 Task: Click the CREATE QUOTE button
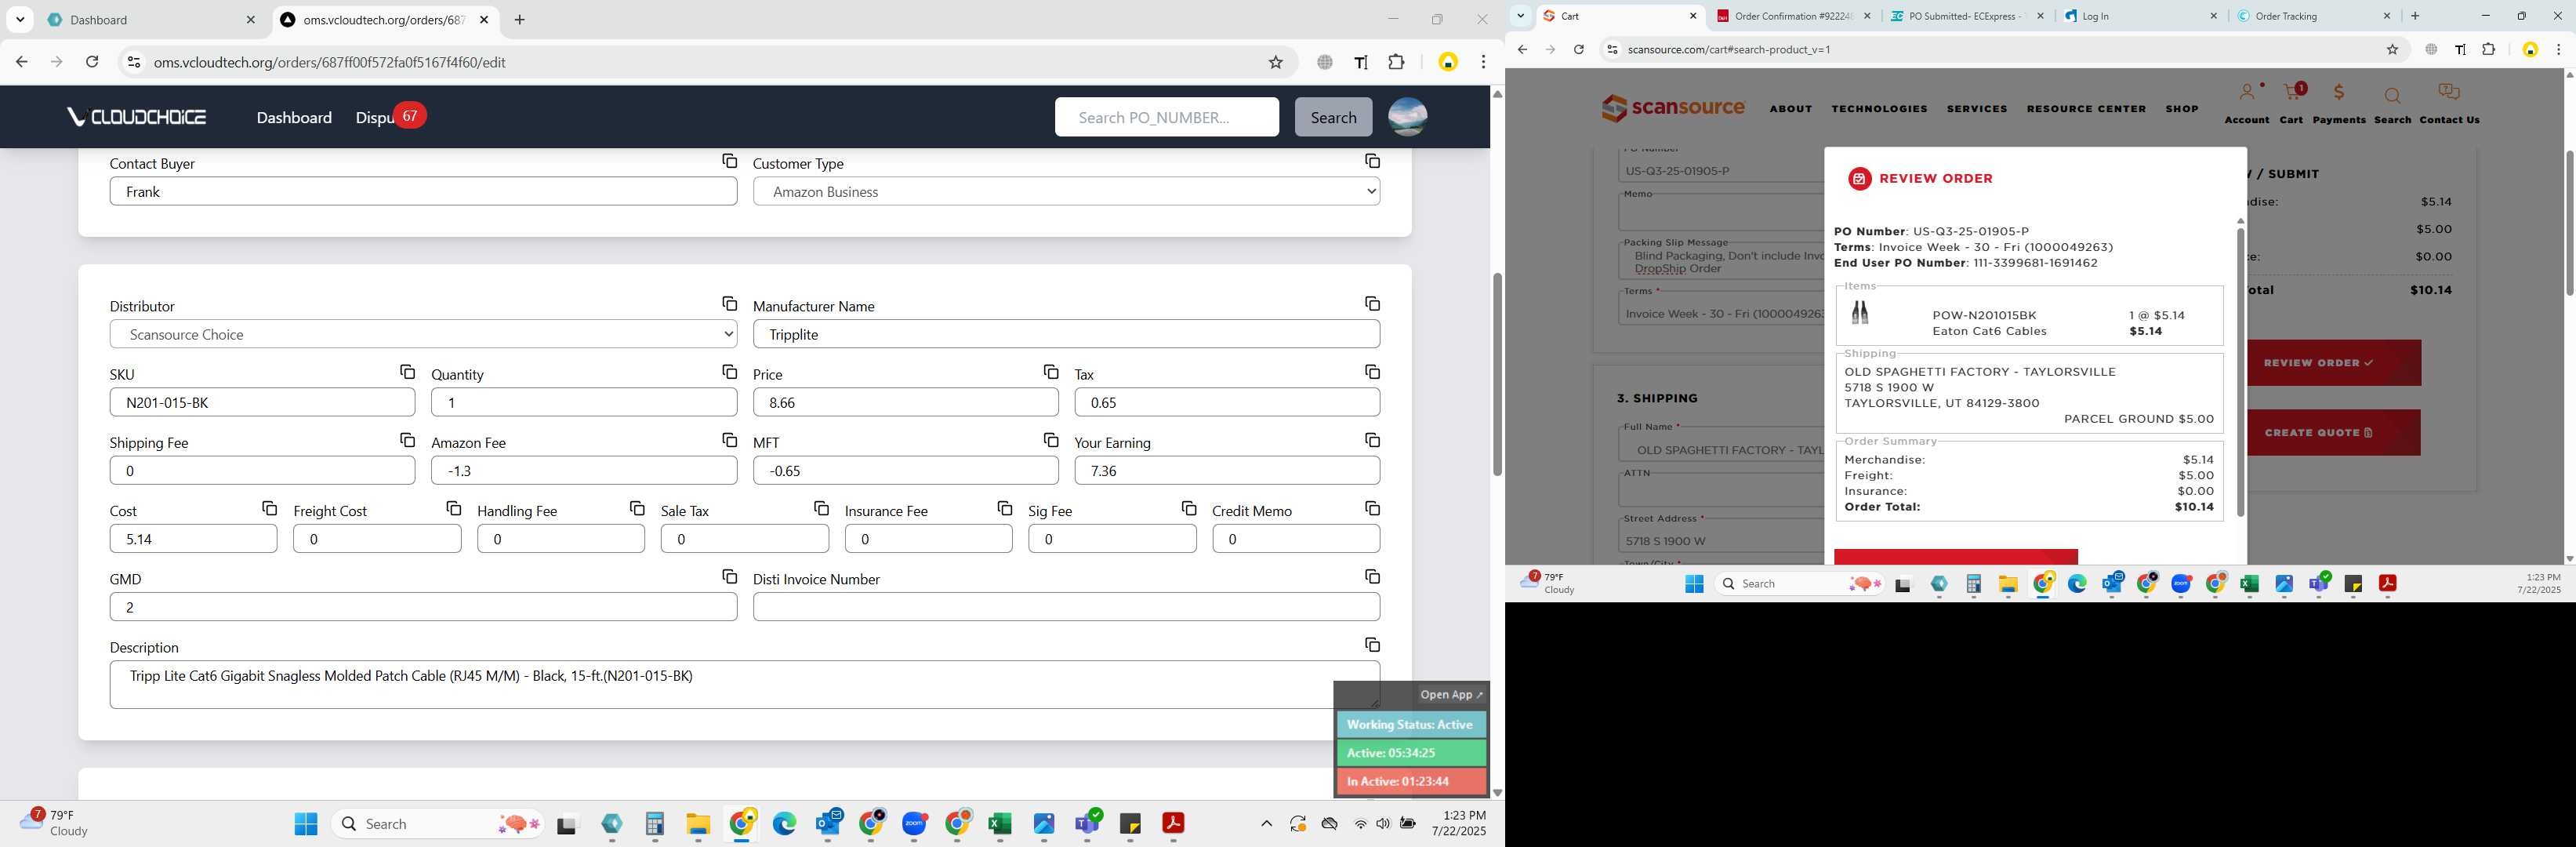point(2332,433)
